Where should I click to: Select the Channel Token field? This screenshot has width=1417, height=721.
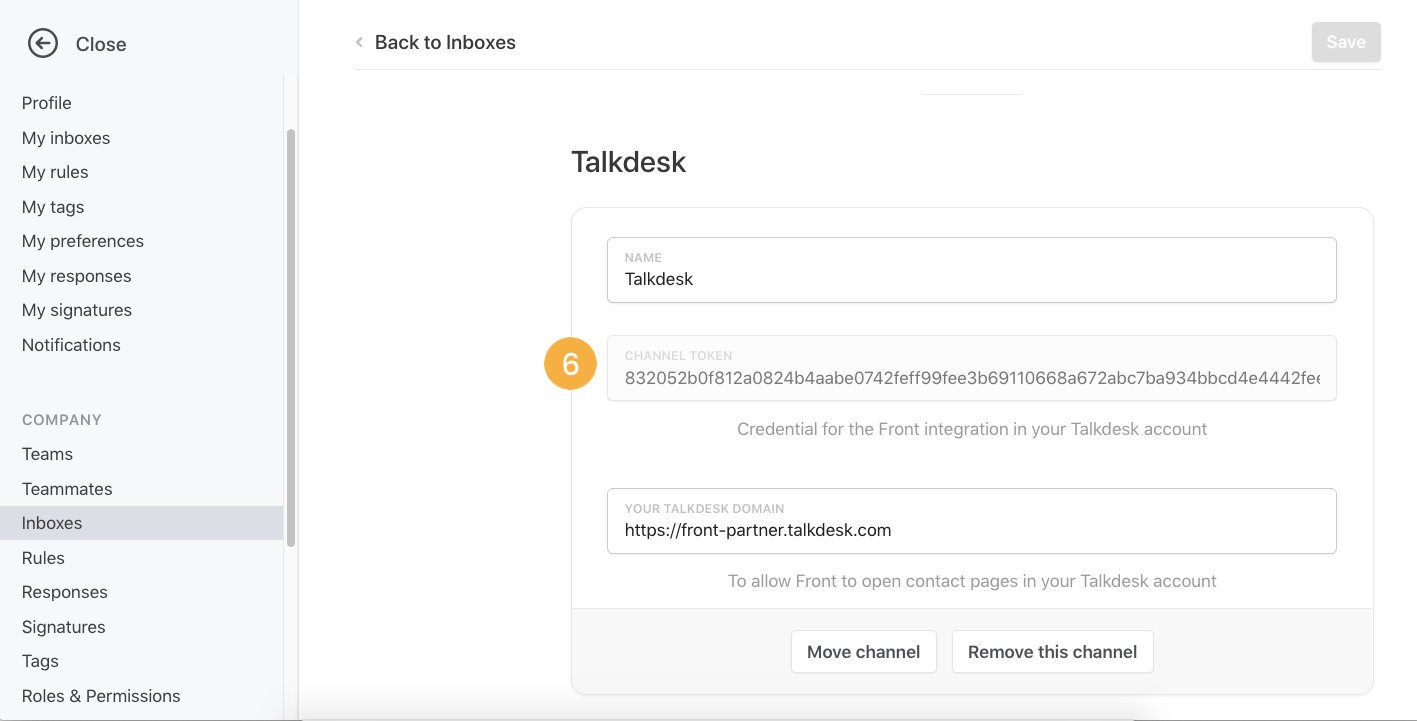[971, 368]
